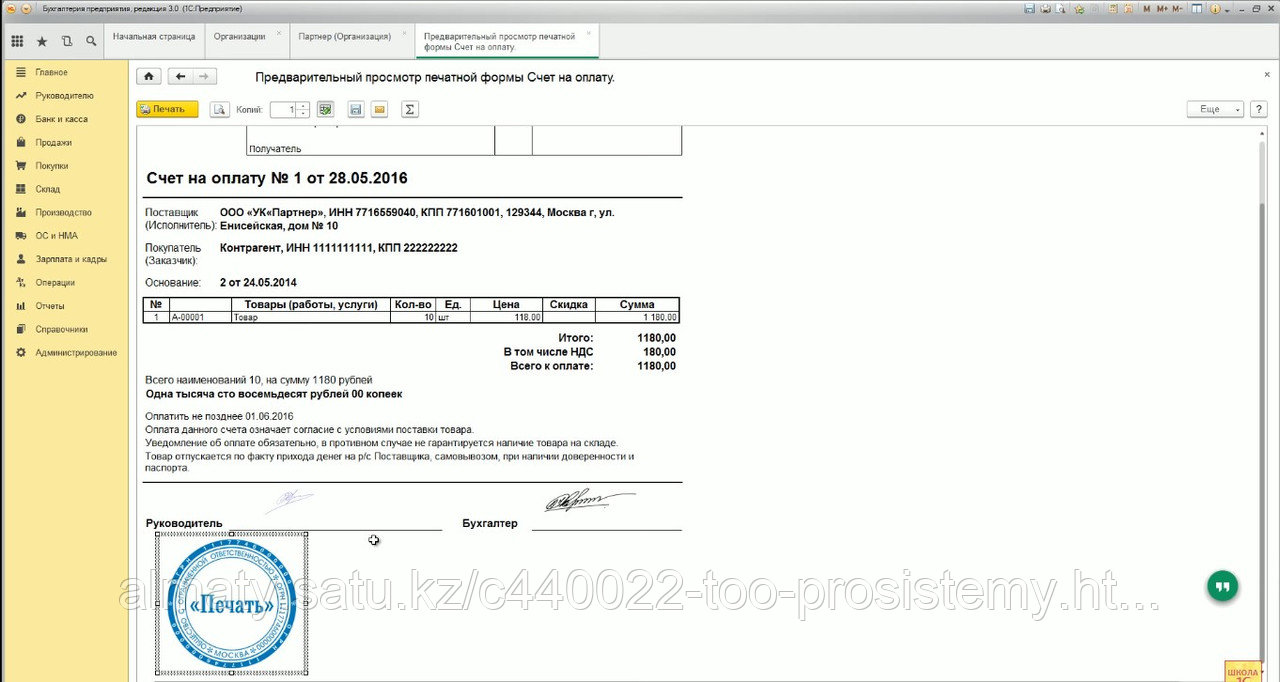1280x682 pixels.
Task: Open the sections grid menu icon
Action: tap(17, 42)
